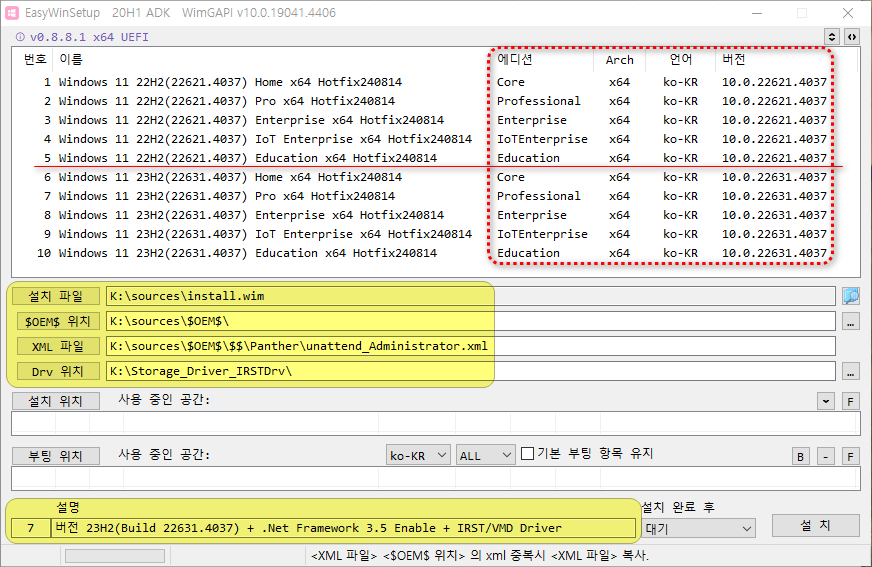Click the info icon next to v0.8.8.1

click(20, 37)
